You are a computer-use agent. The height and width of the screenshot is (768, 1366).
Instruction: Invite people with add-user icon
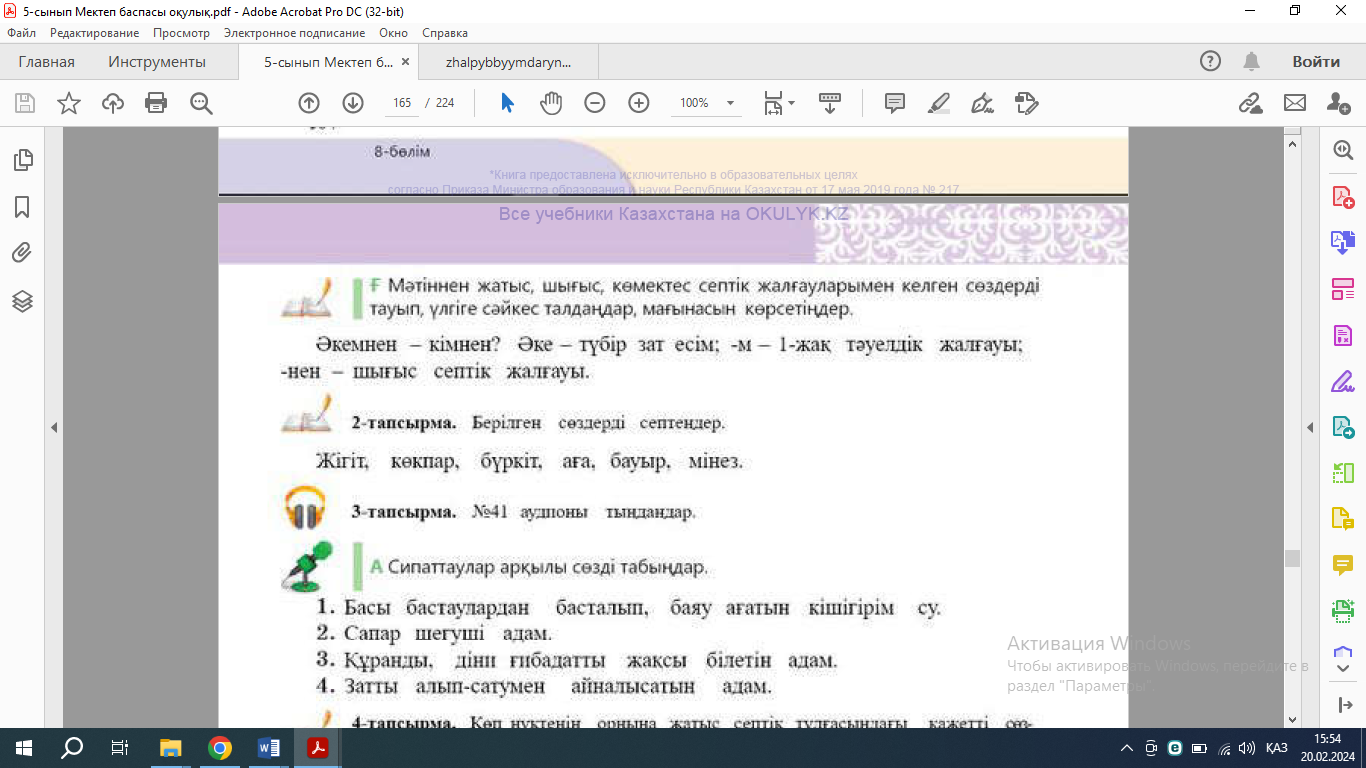pyautogui.click(x=1339, y=103)
